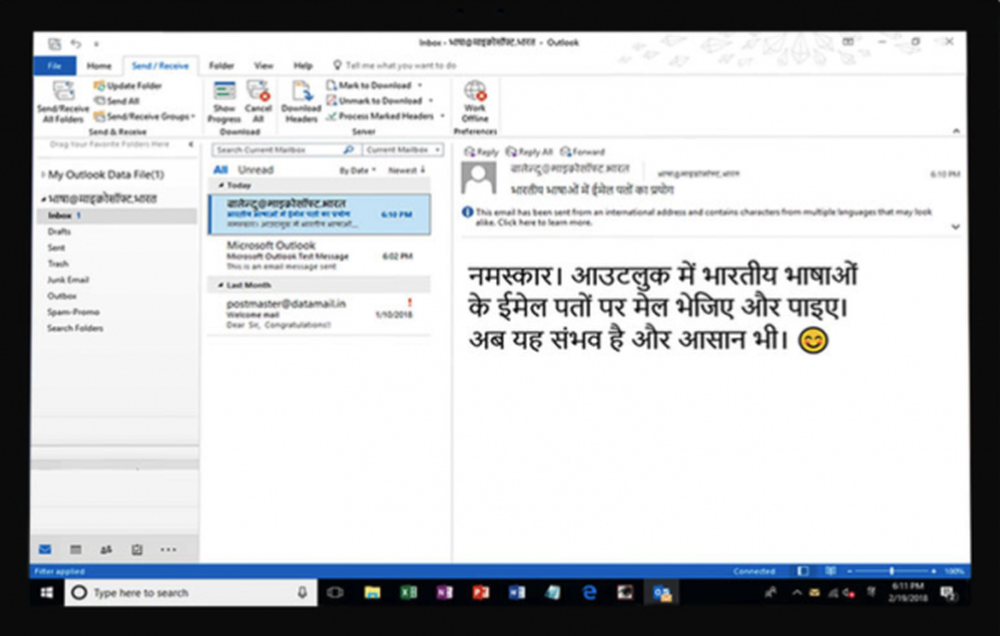The image size is (1000, 636).
Task: Show All messages filter
Action: [x=221, y=170]
